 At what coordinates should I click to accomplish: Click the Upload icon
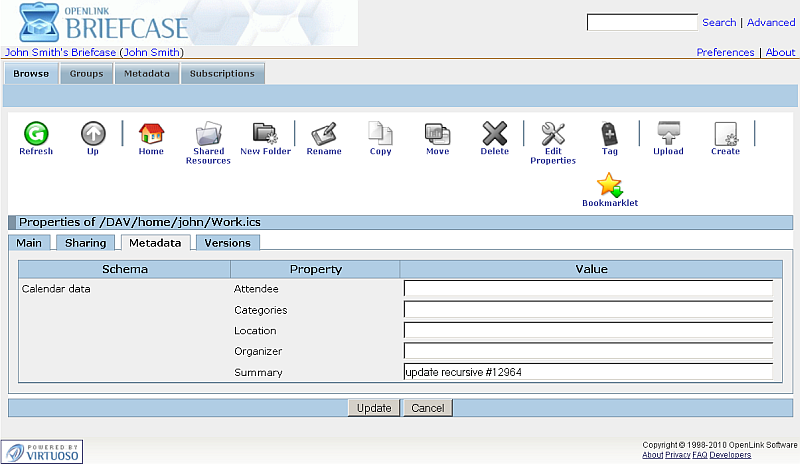coord(668,133)
